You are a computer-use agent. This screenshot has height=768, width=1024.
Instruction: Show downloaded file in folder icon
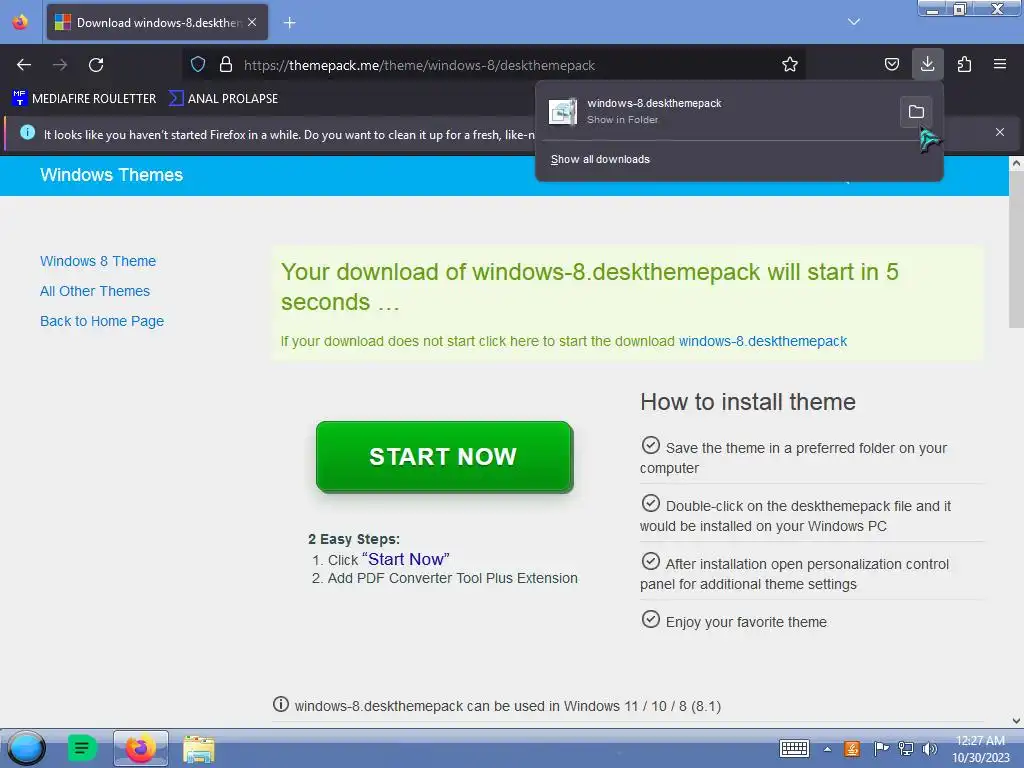click(916, 112)
